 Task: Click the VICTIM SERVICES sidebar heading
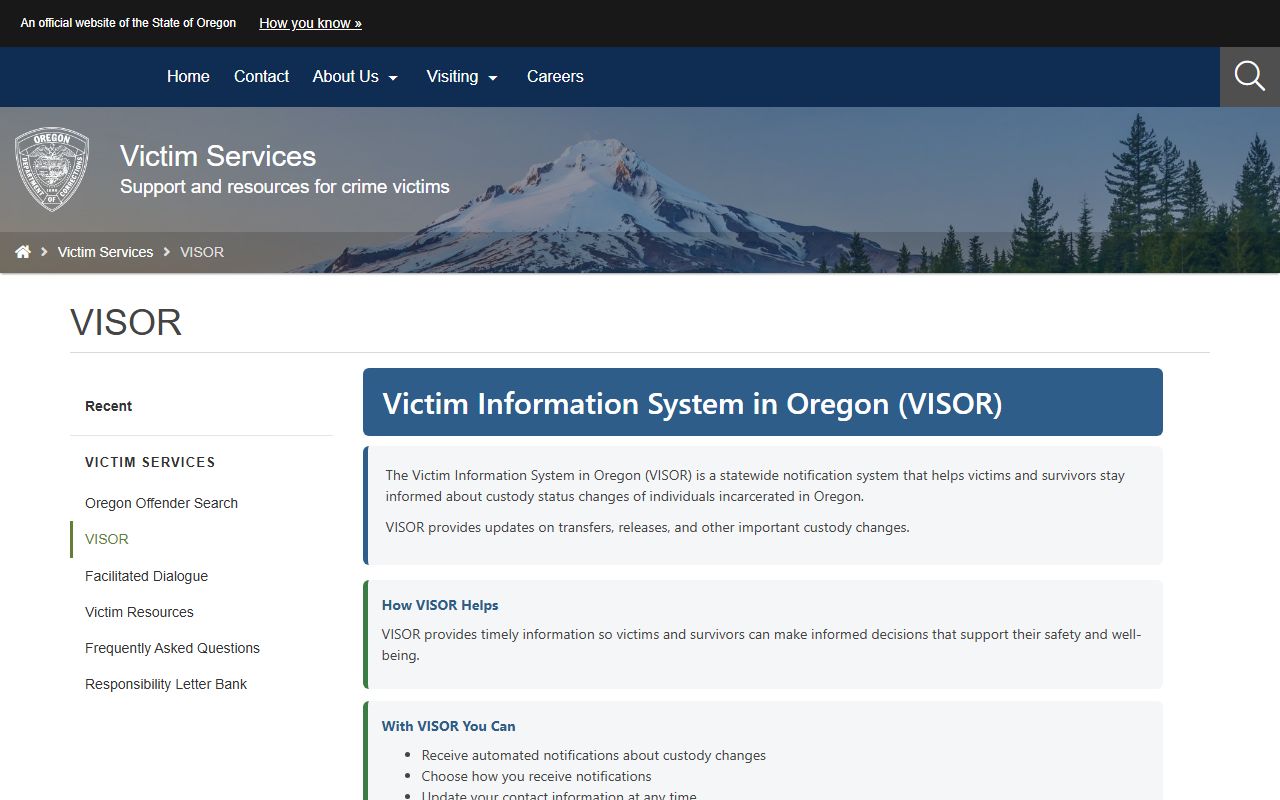click(x=150, y=462)
